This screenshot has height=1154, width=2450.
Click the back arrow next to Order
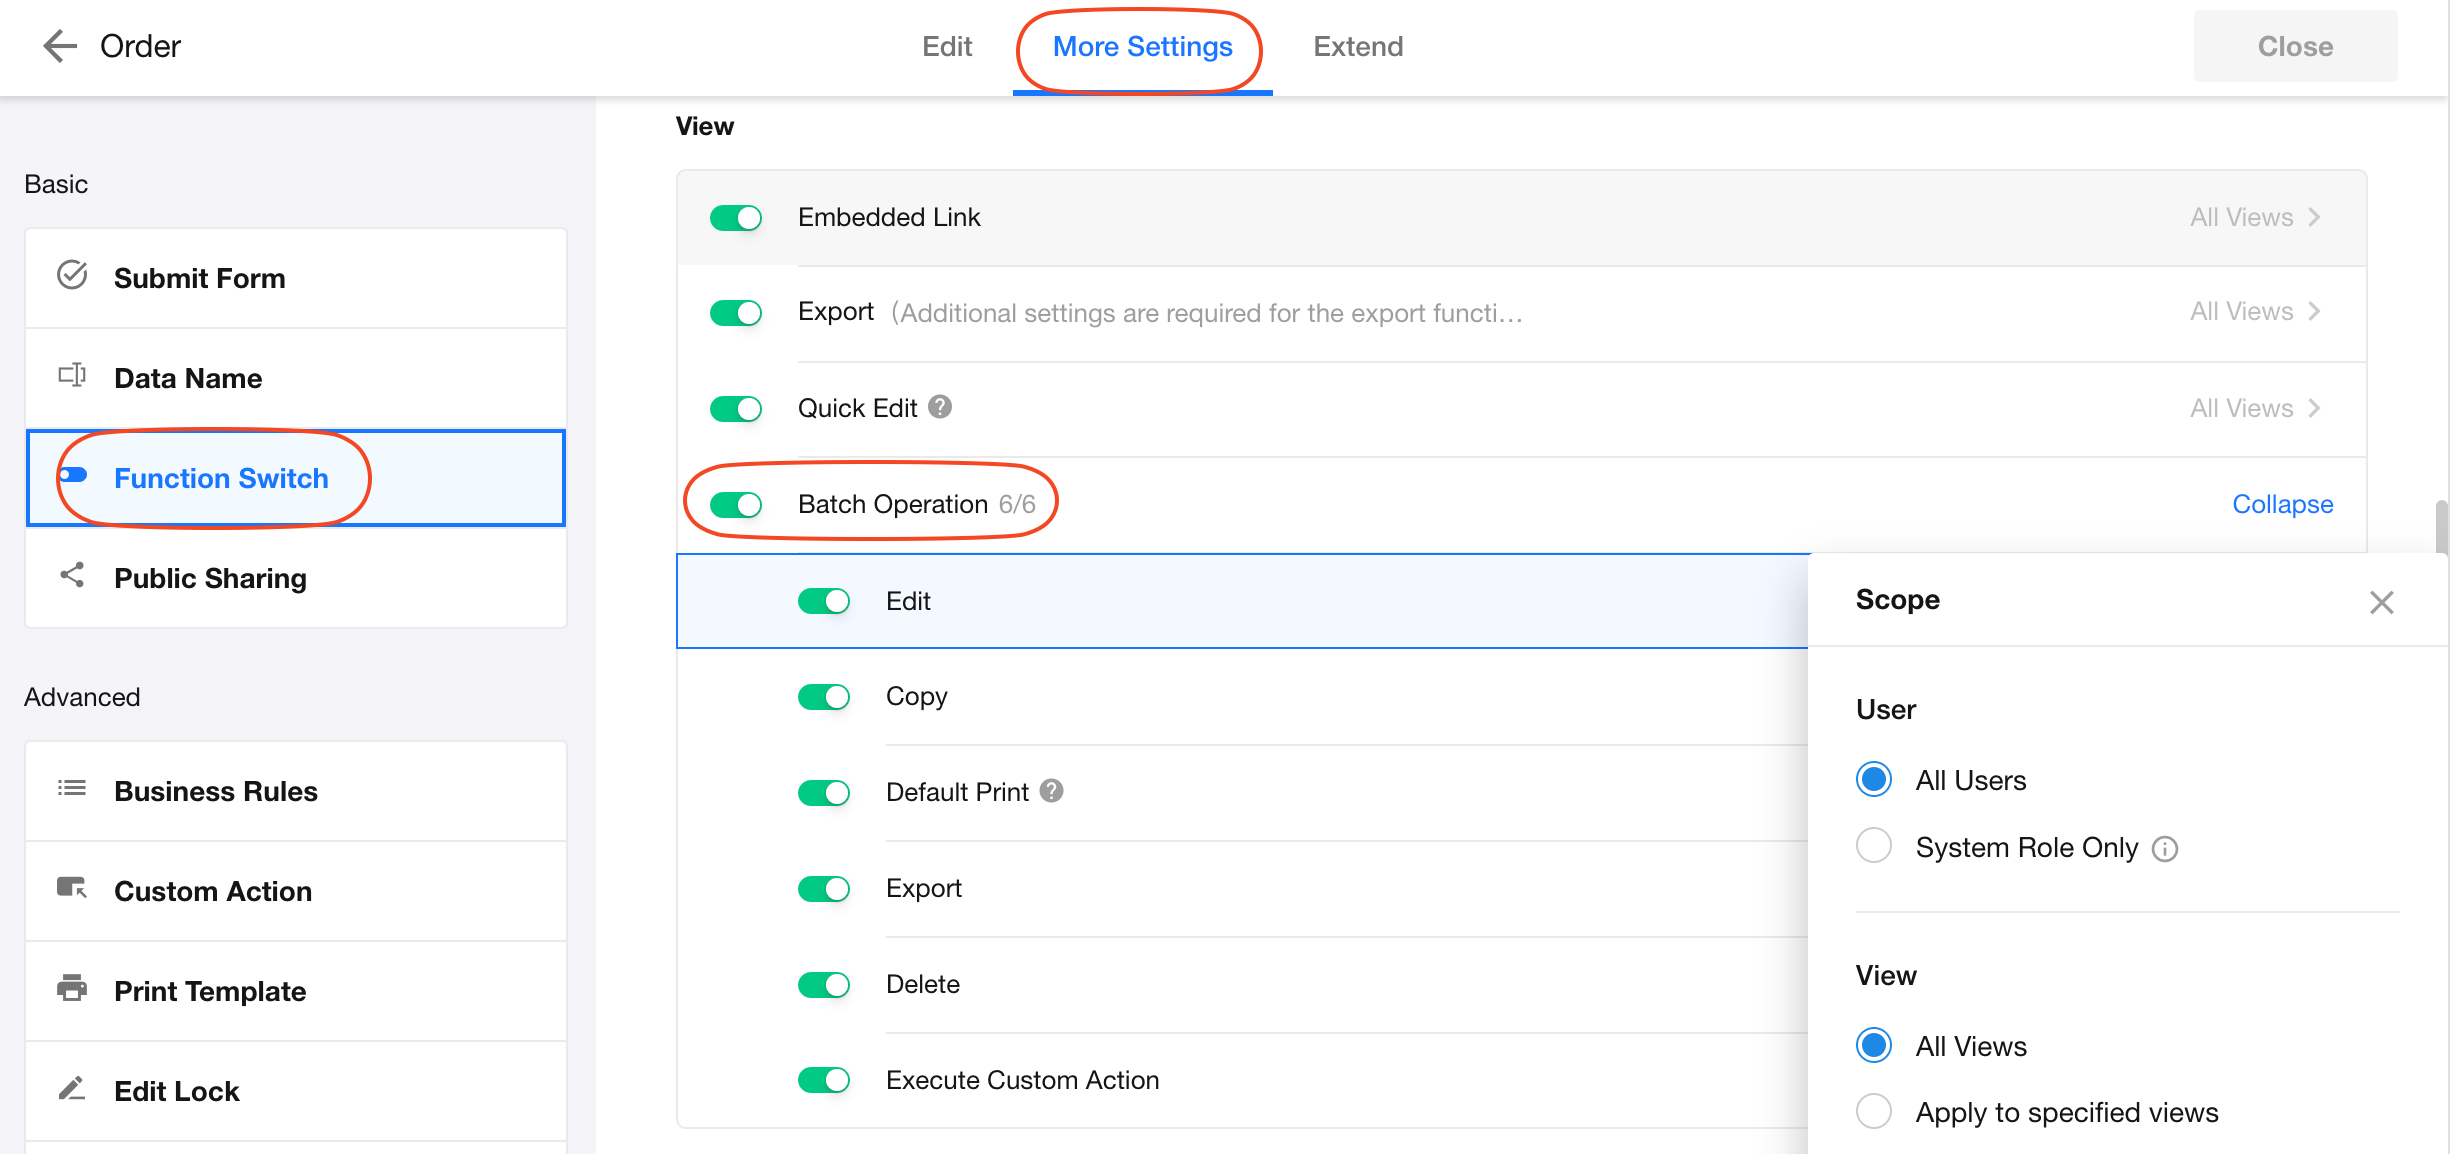(60, 46)
